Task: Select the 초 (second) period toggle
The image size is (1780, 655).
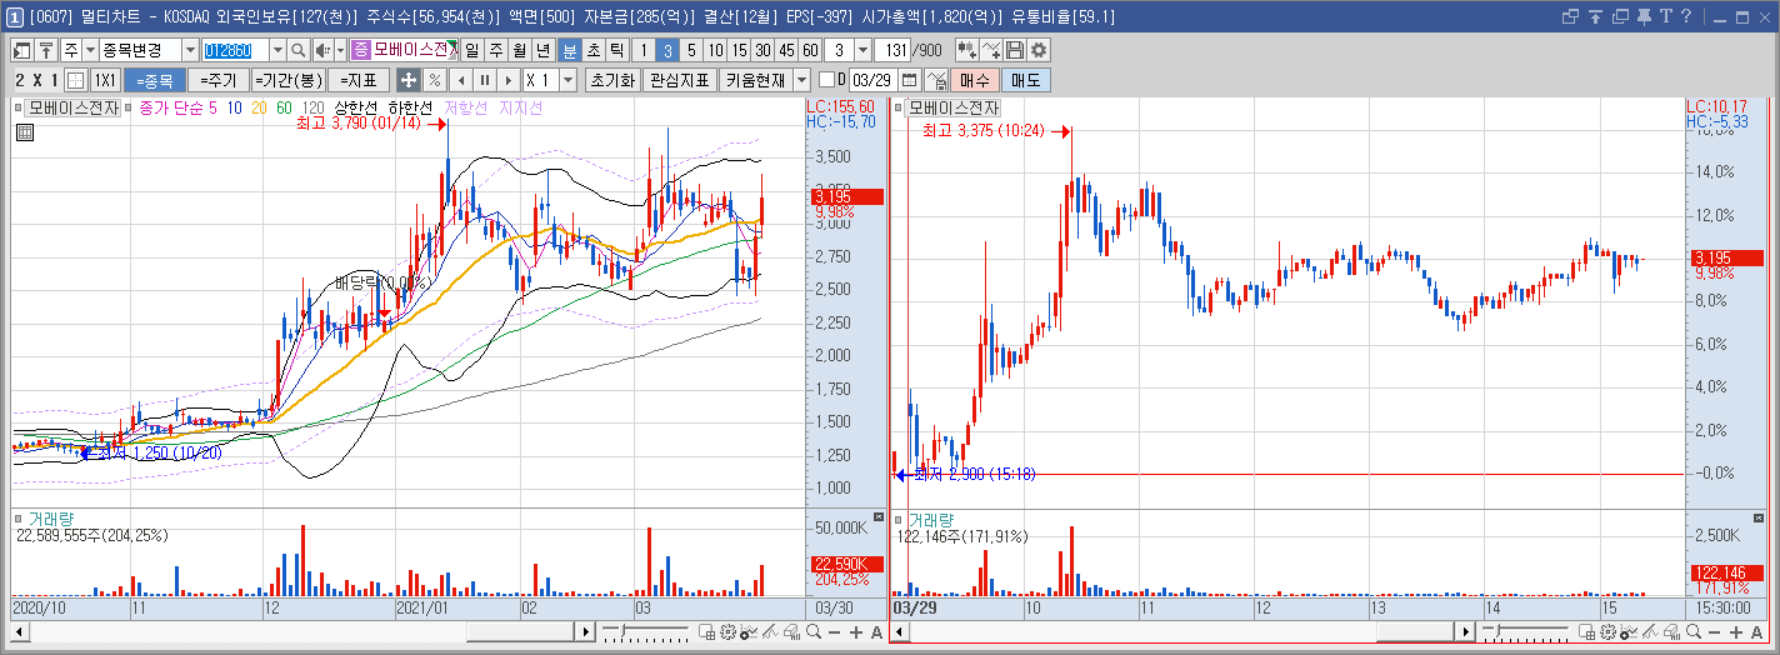Action: pyautogui.click(x=593, y=50)
